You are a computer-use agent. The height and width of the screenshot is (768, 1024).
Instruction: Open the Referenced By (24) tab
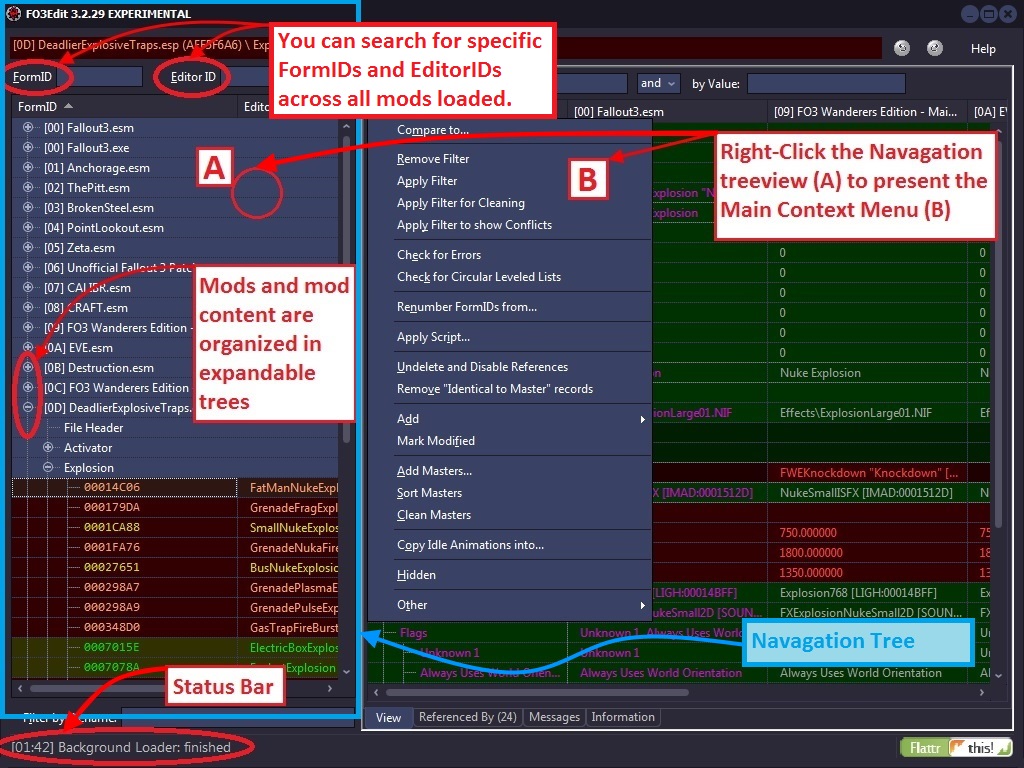point(468,717)
